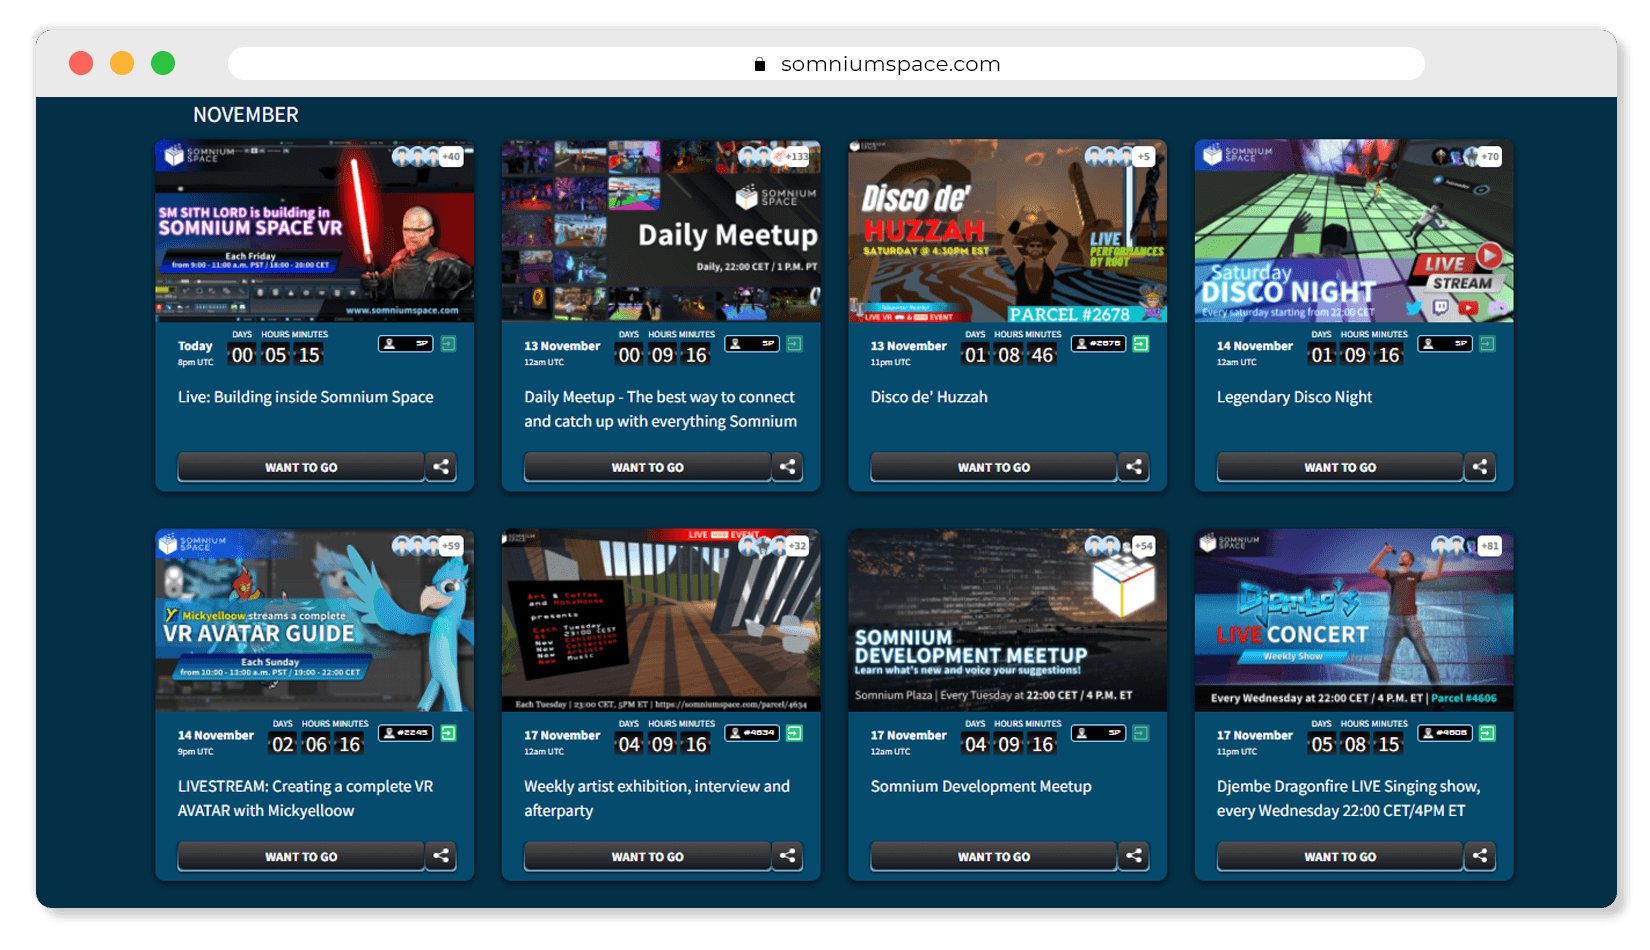
Task: Click WANT TO GO for Disco de' Huzzah
Action: pos(994,467)
